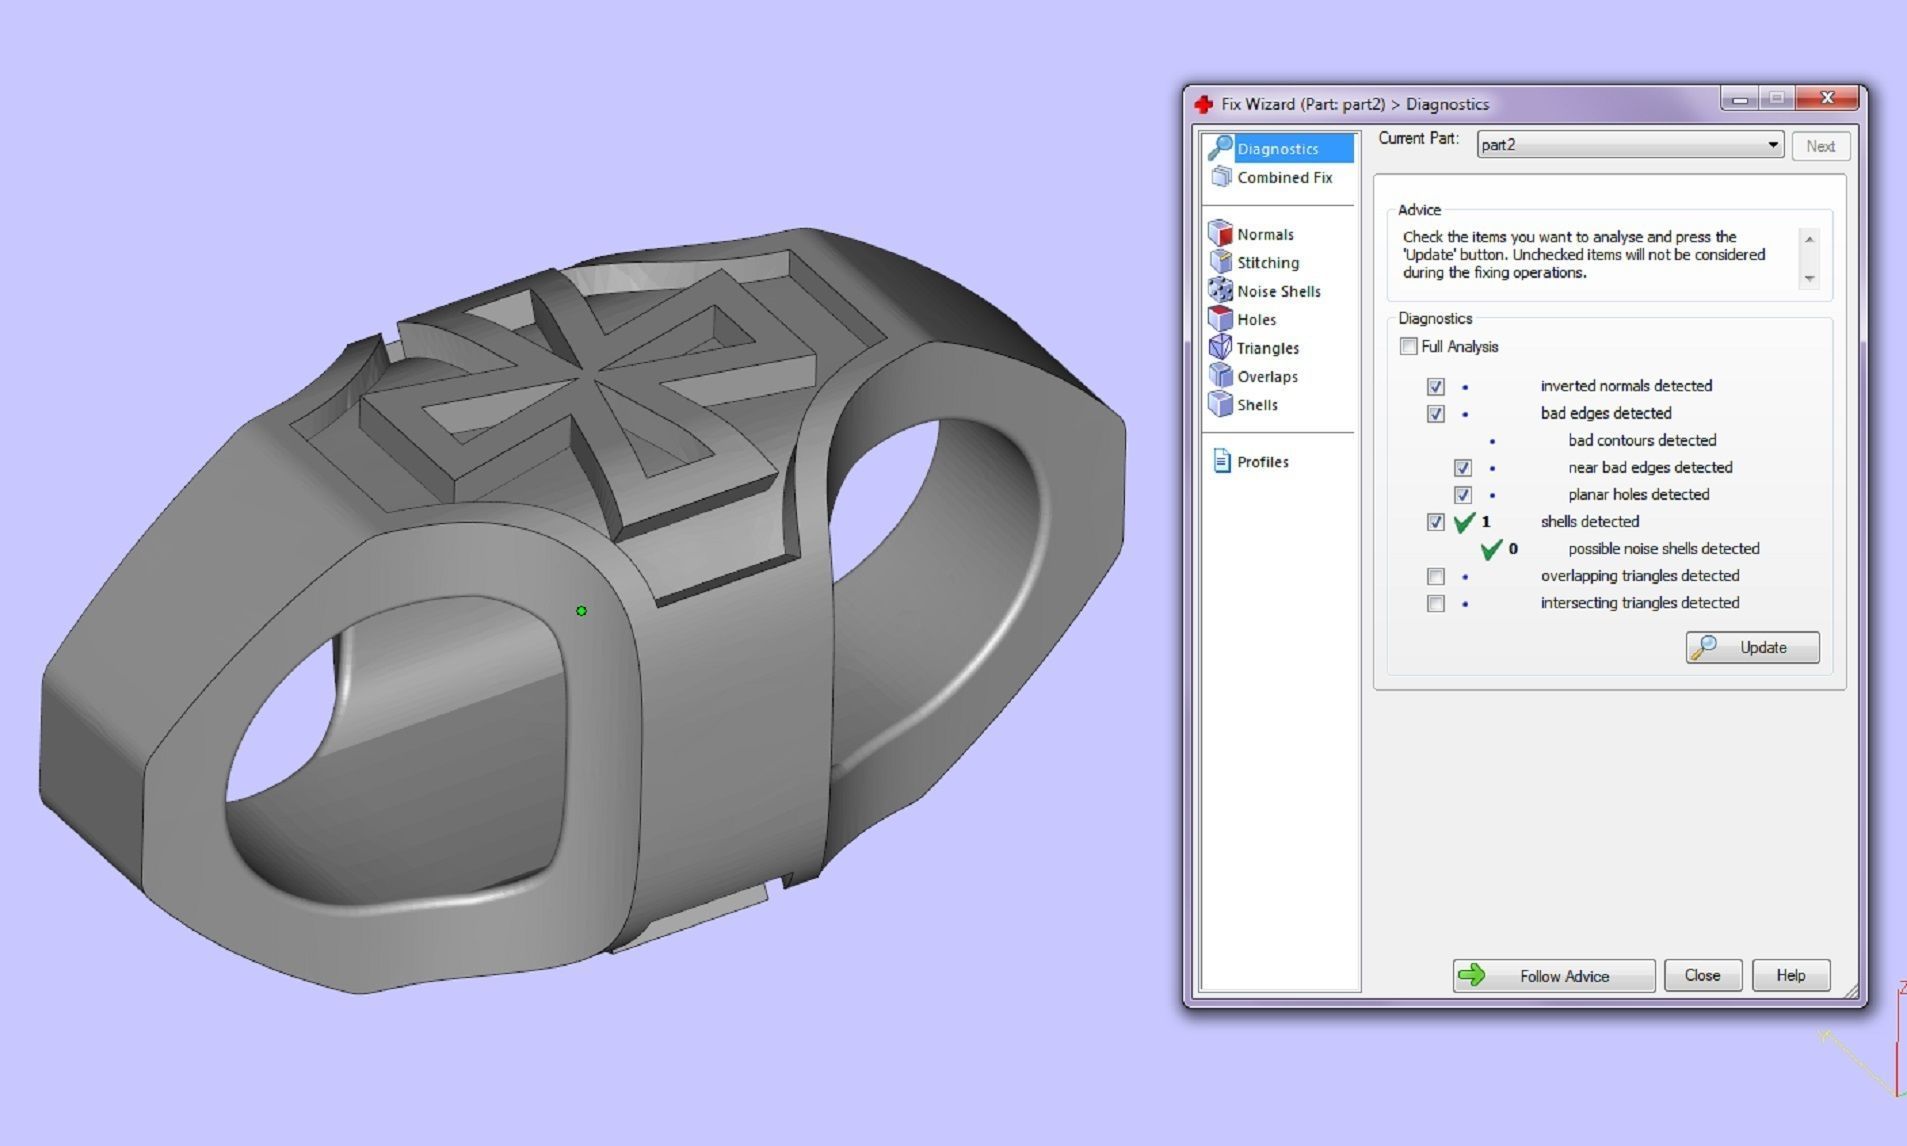Screen dimensions: 1907x1146
Task: Click the Holes cube icon
Action: [x=1220, y=319]
